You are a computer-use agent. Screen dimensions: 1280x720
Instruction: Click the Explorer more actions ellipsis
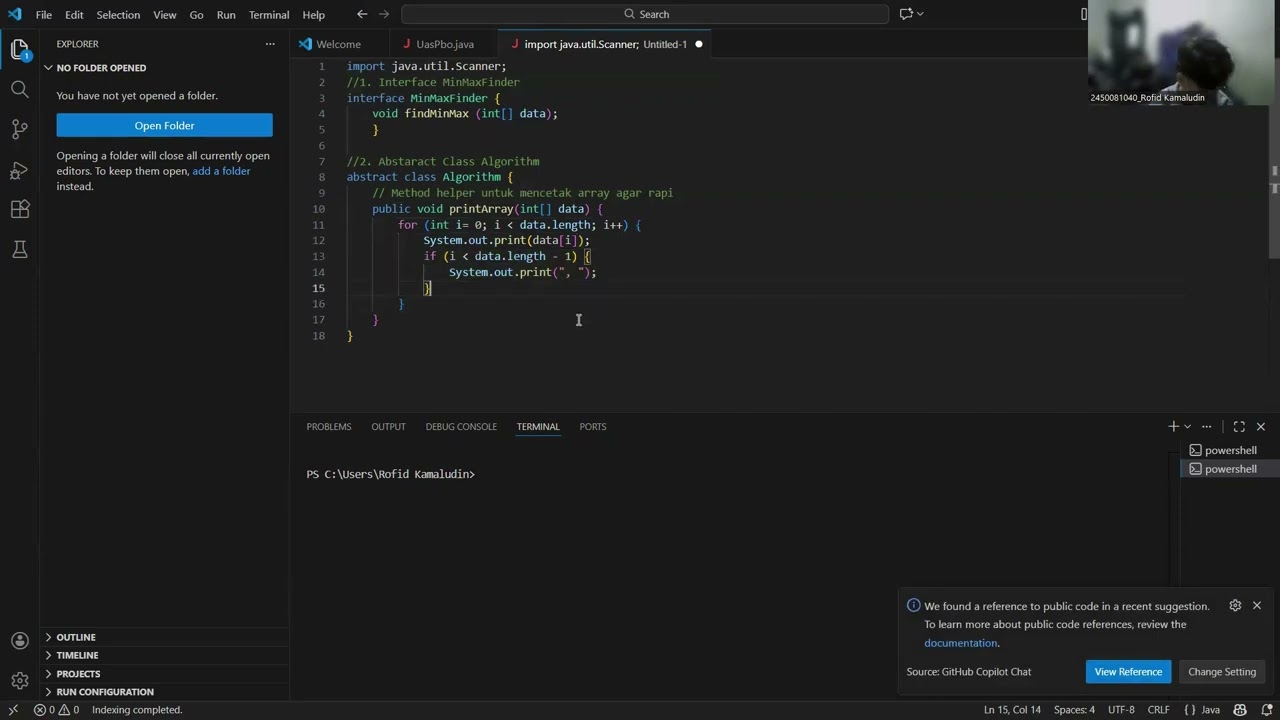269,44
